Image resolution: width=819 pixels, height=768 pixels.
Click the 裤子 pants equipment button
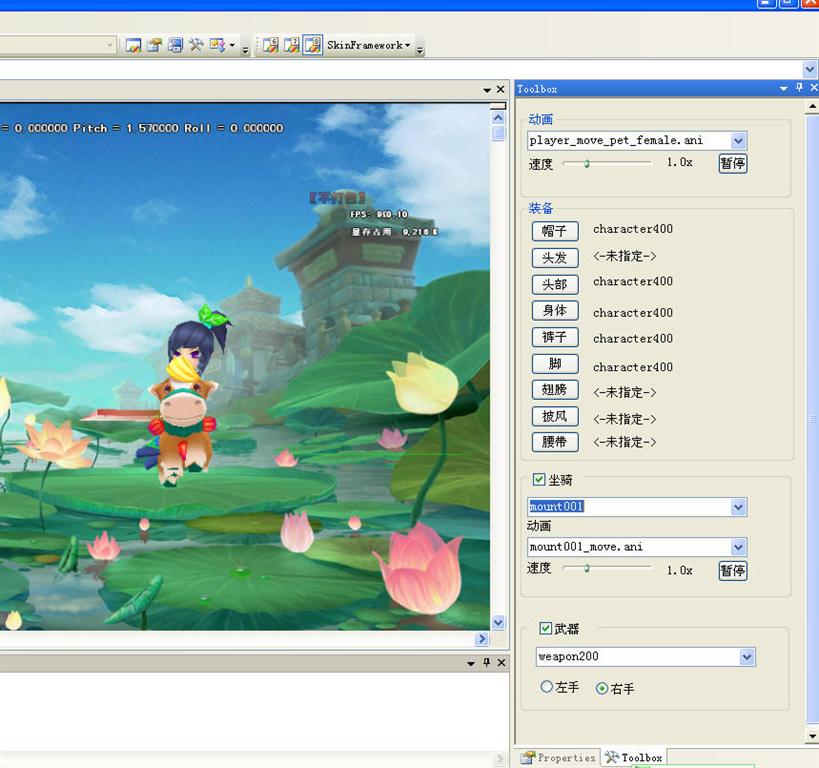(555, 337)
